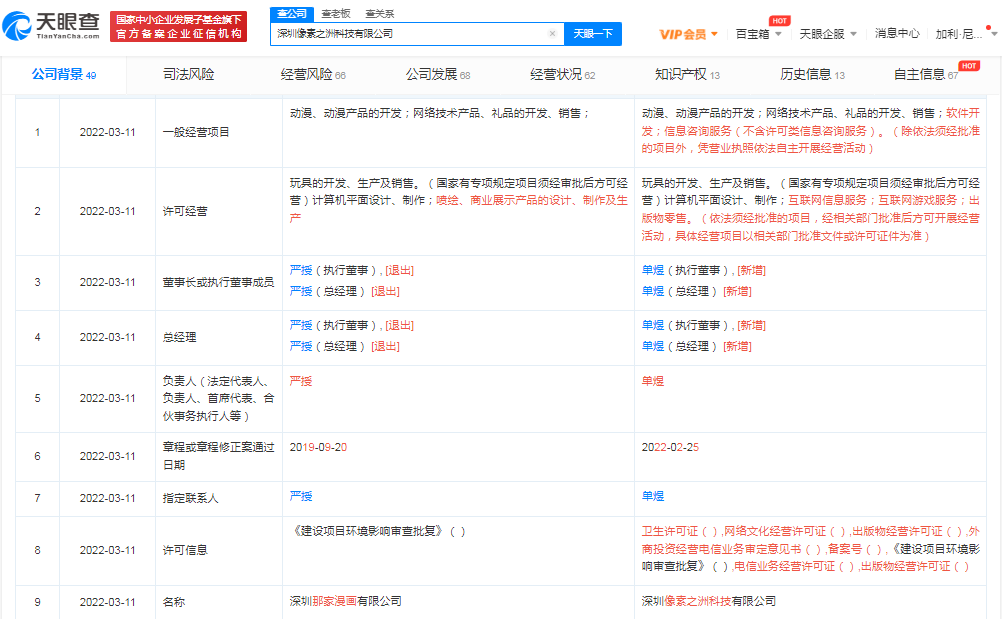The width and height of the screenshot is (1002, 619).
Task: Click the 一般经营项目 change item cell
Action: (219, 132)
